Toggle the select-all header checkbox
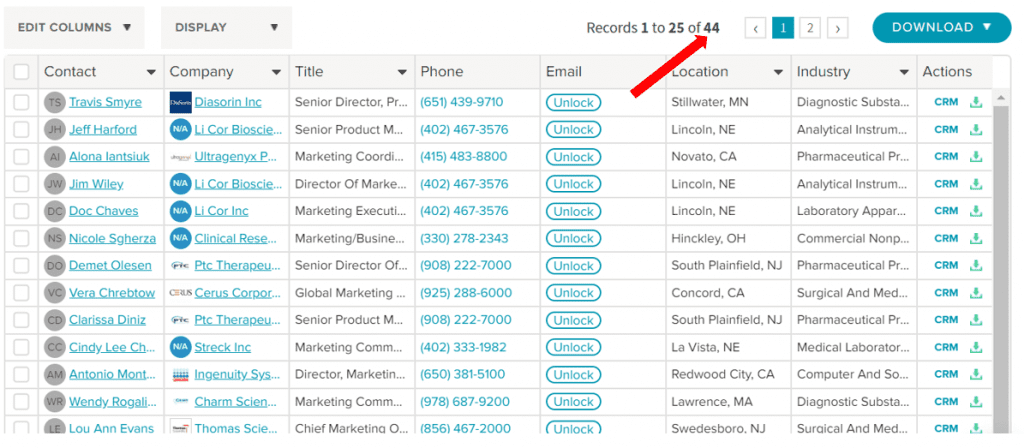Image resolution: width=1024 pixels, height=448 pixels. click(22, 72)
